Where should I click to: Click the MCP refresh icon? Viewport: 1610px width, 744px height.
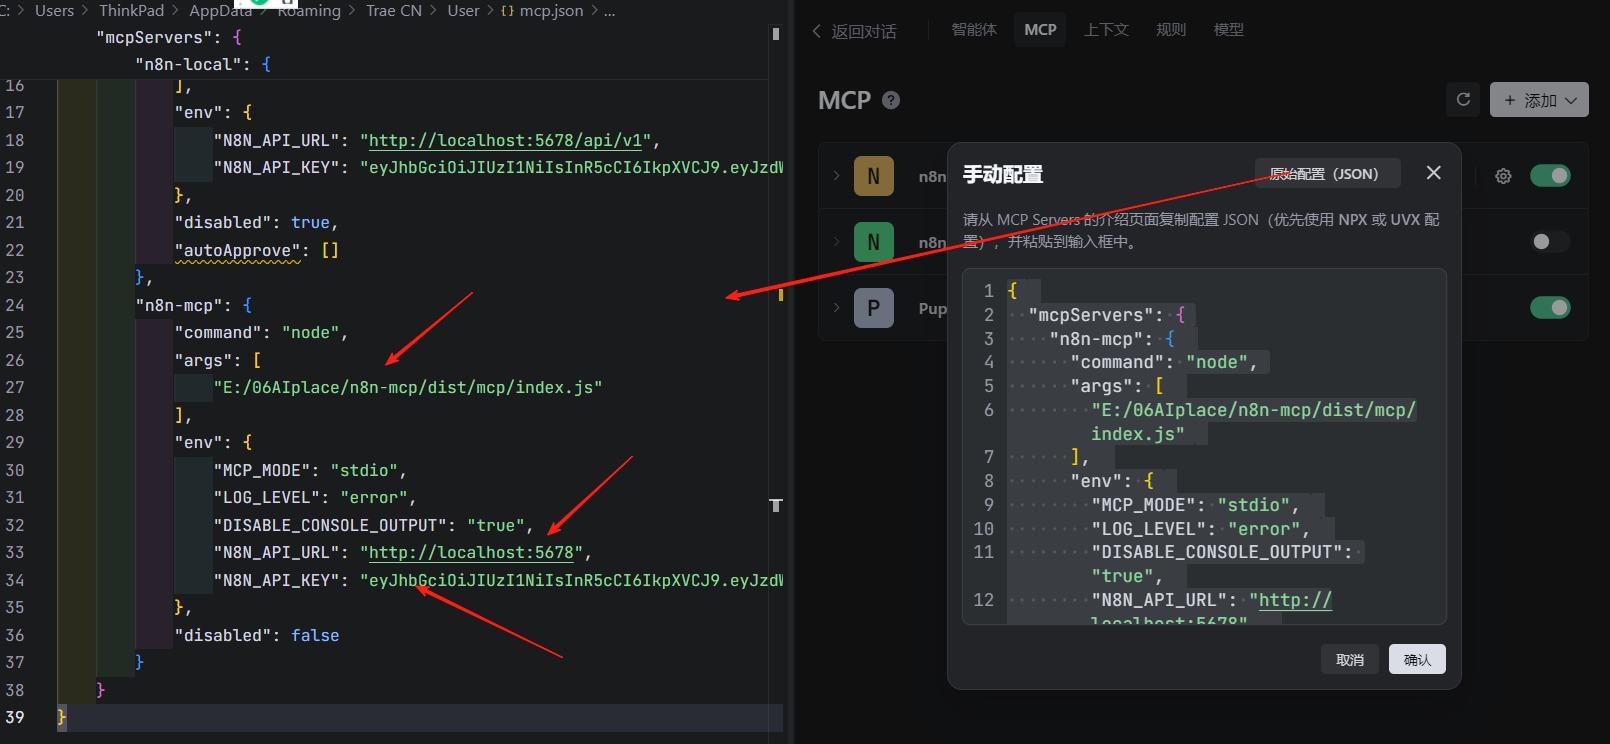[1463, 100]
